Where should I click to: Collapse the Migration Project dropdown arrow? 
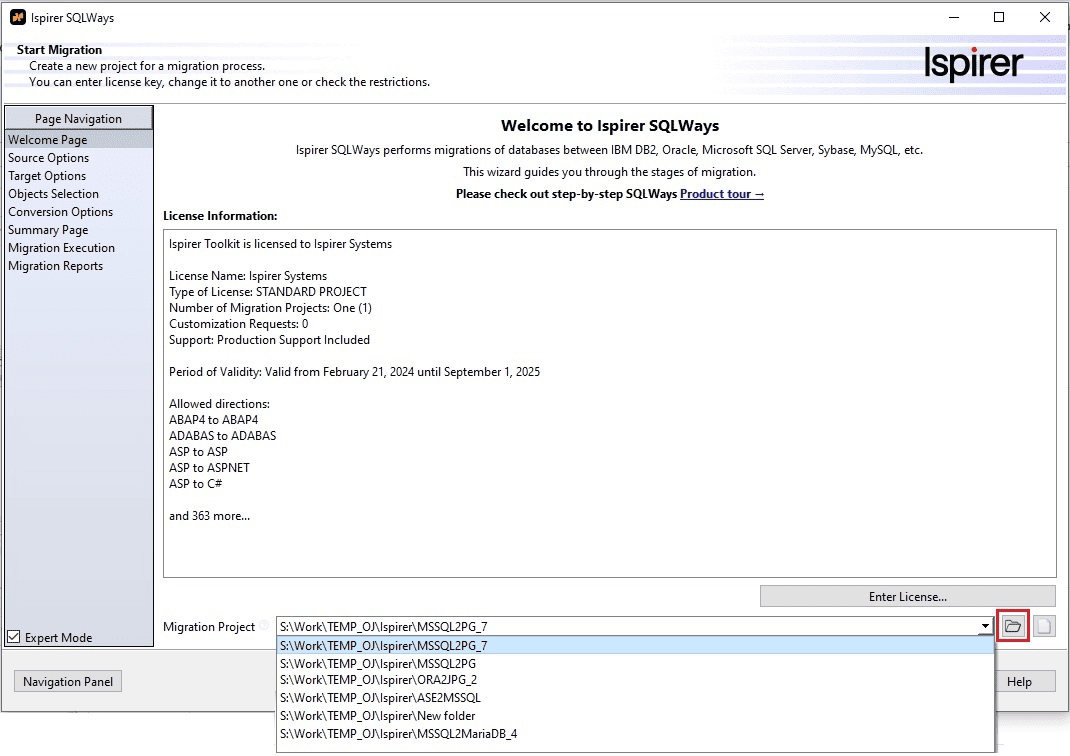(986, 626)
